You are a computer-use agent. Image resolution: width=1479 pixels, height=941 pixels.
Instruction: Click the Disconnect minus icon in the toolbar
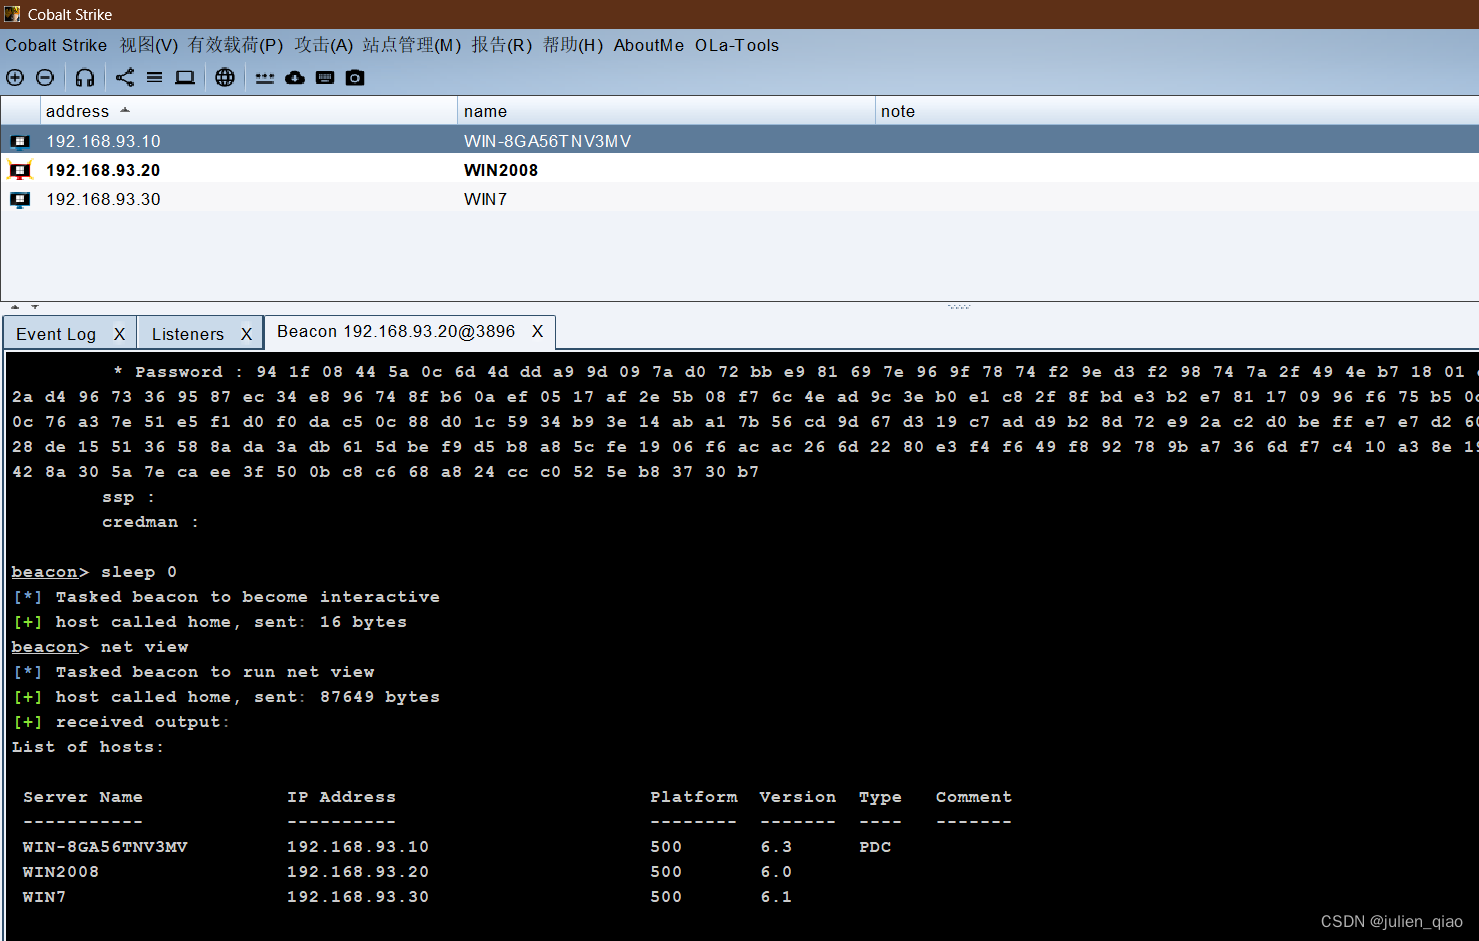click(45, 77)
